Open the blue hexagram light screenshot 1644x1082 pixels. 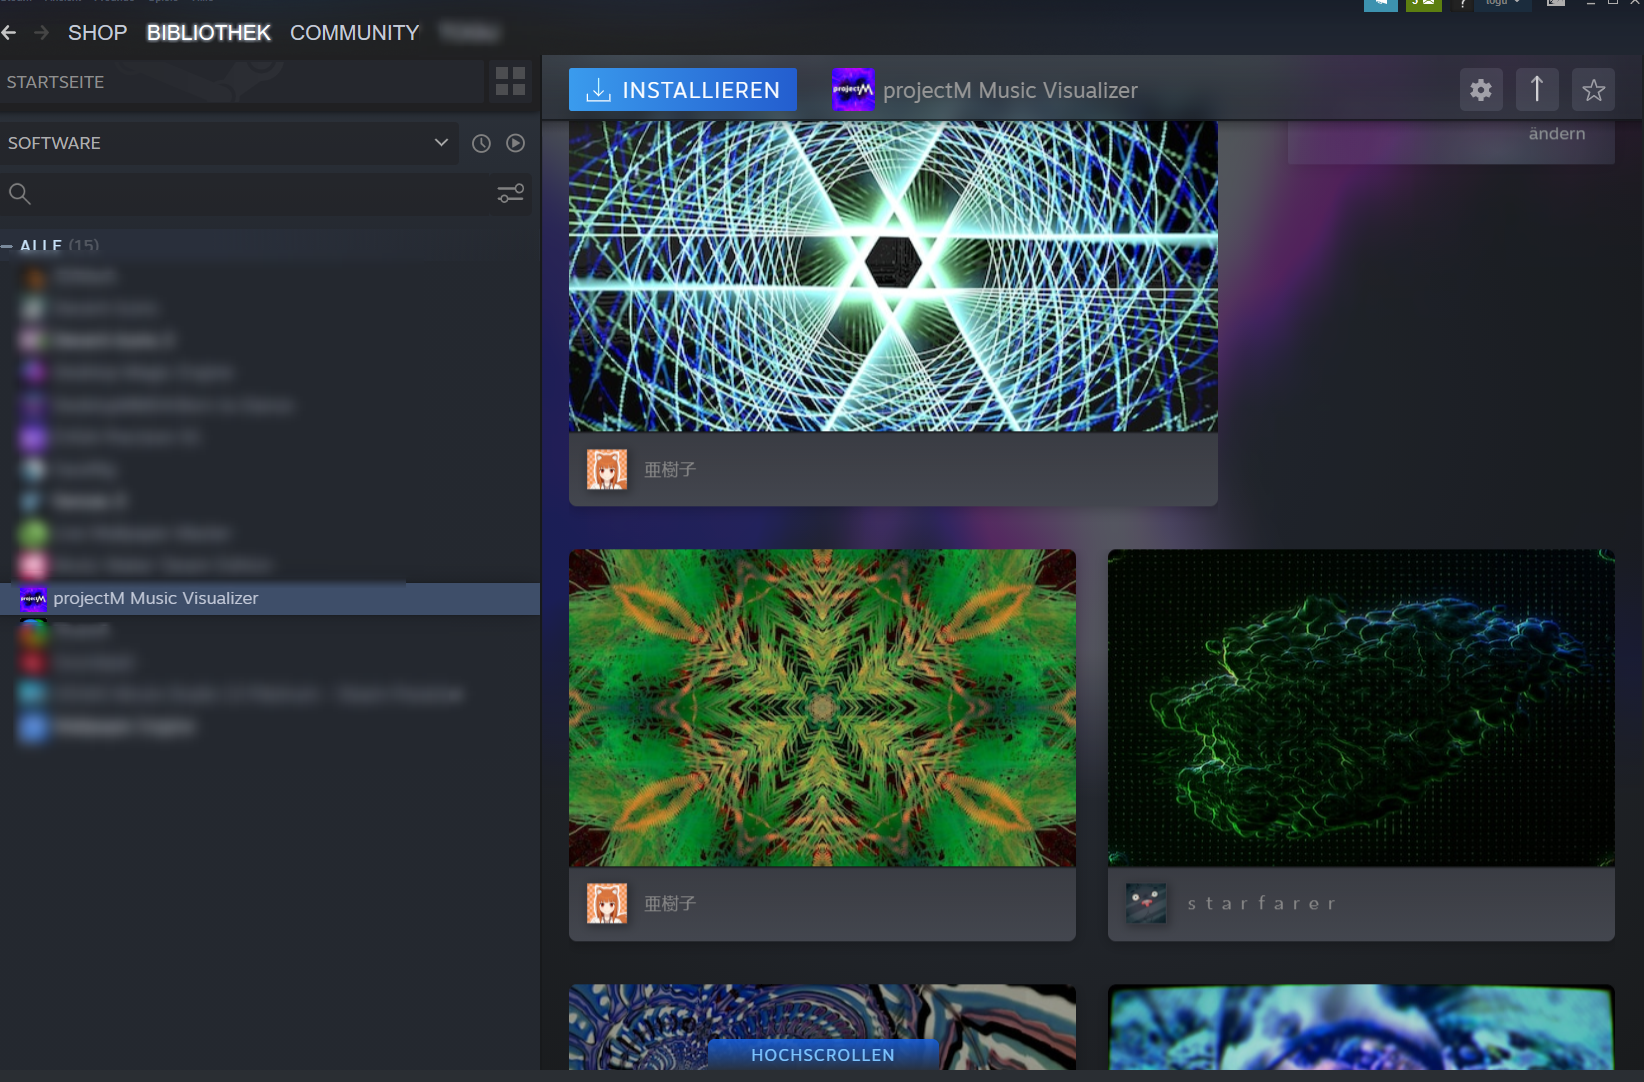click(893, 277)
